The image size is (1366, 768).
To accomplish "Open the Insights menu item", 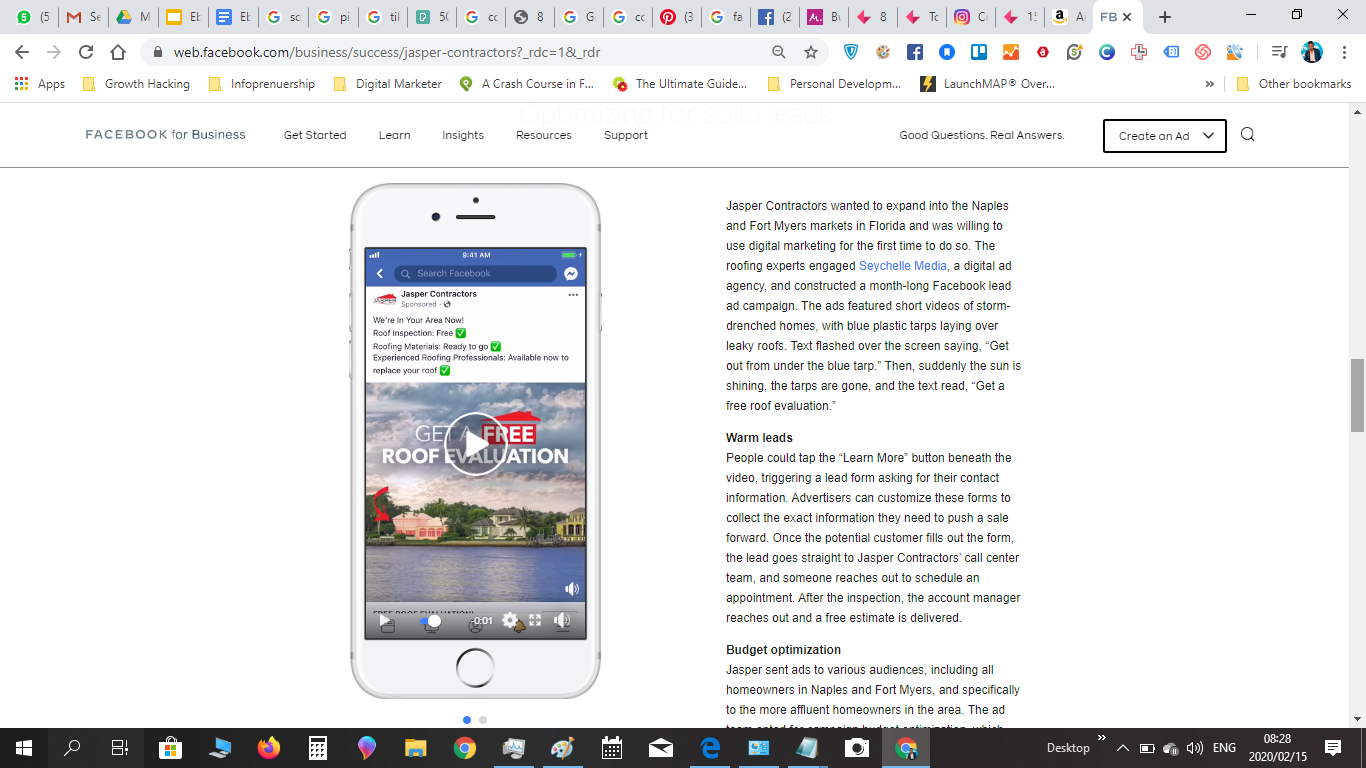I will pyautogui.click(x=463, y=135).
